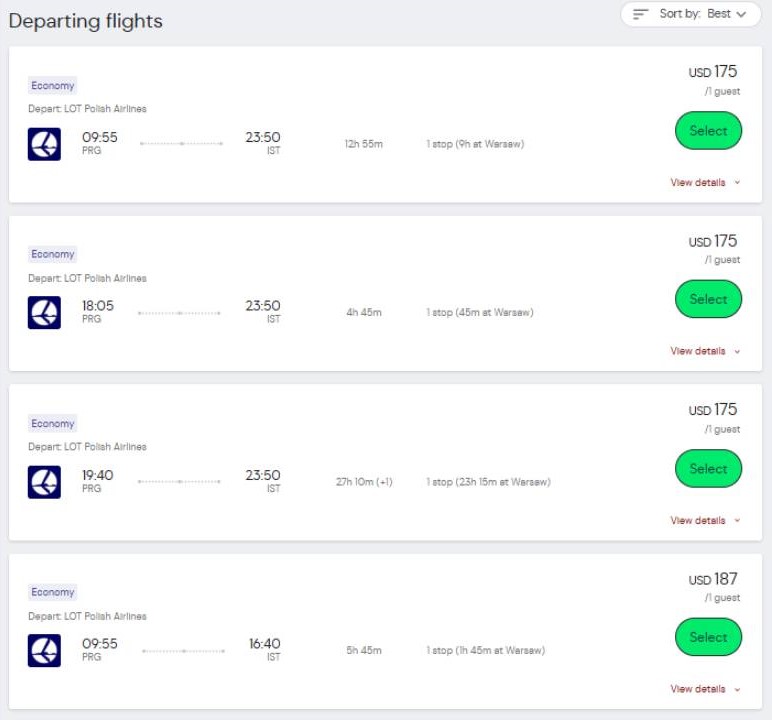Click LOT logo of 12h 55m flight
Viewport: 772px width, 720px height.
point(44,144)
